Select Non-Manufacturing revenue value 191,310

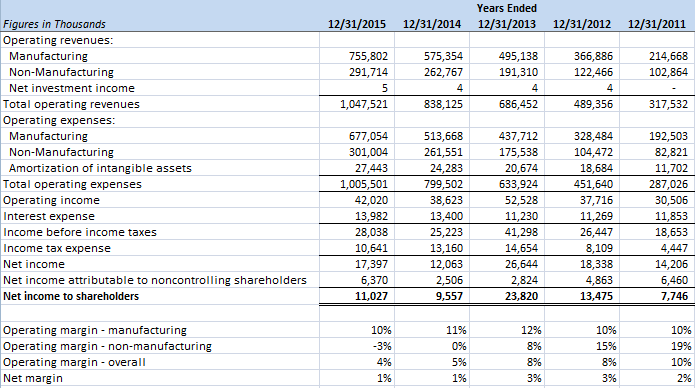pos(518,72)
